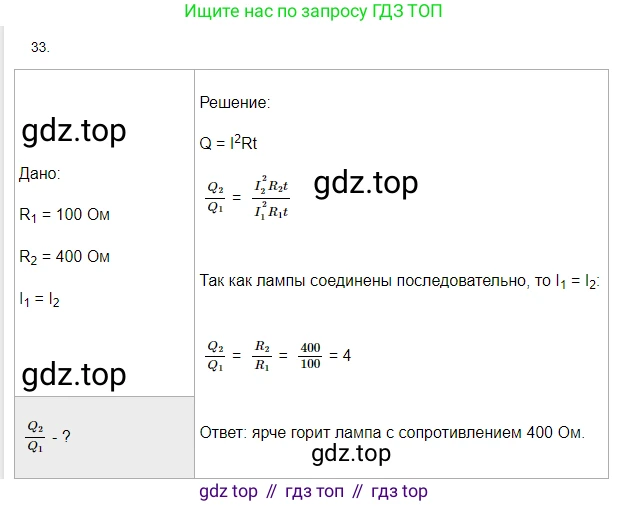
Task: Click the Q = I²Rt formula
Action: click(x=229, y=143)
